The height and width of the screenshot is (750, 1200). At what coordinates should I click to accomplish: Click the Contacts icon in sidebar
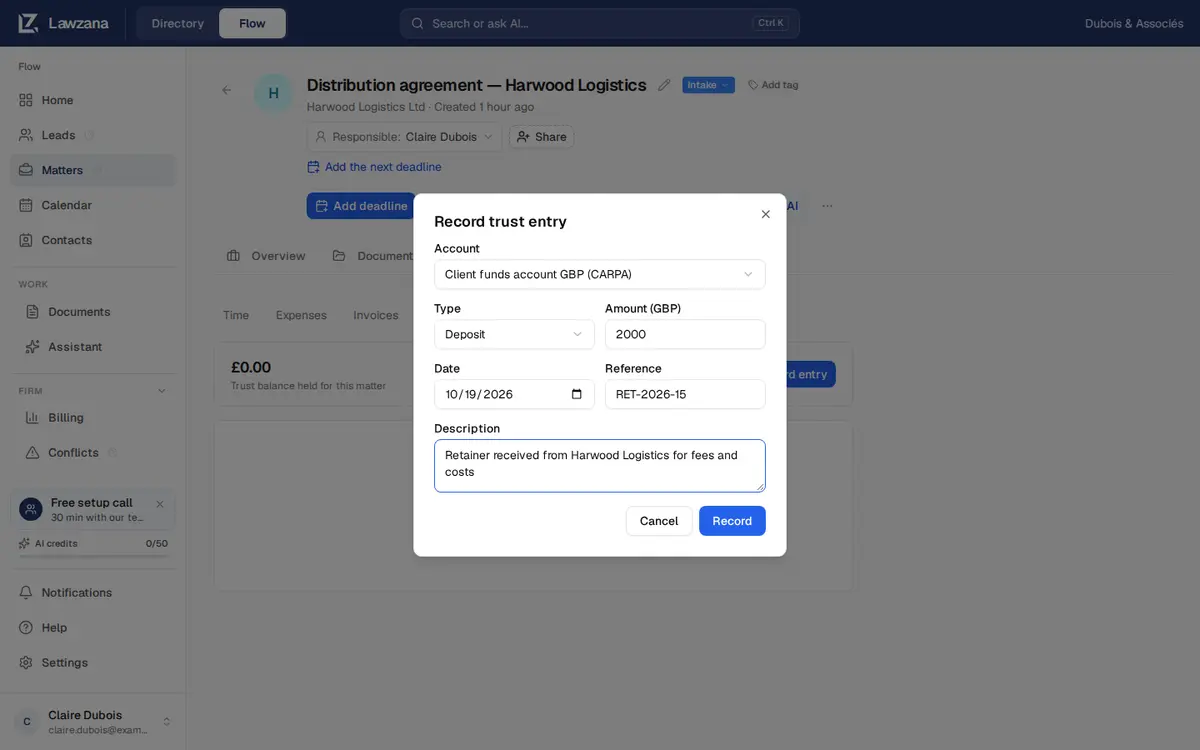click(x=26, y=240)
